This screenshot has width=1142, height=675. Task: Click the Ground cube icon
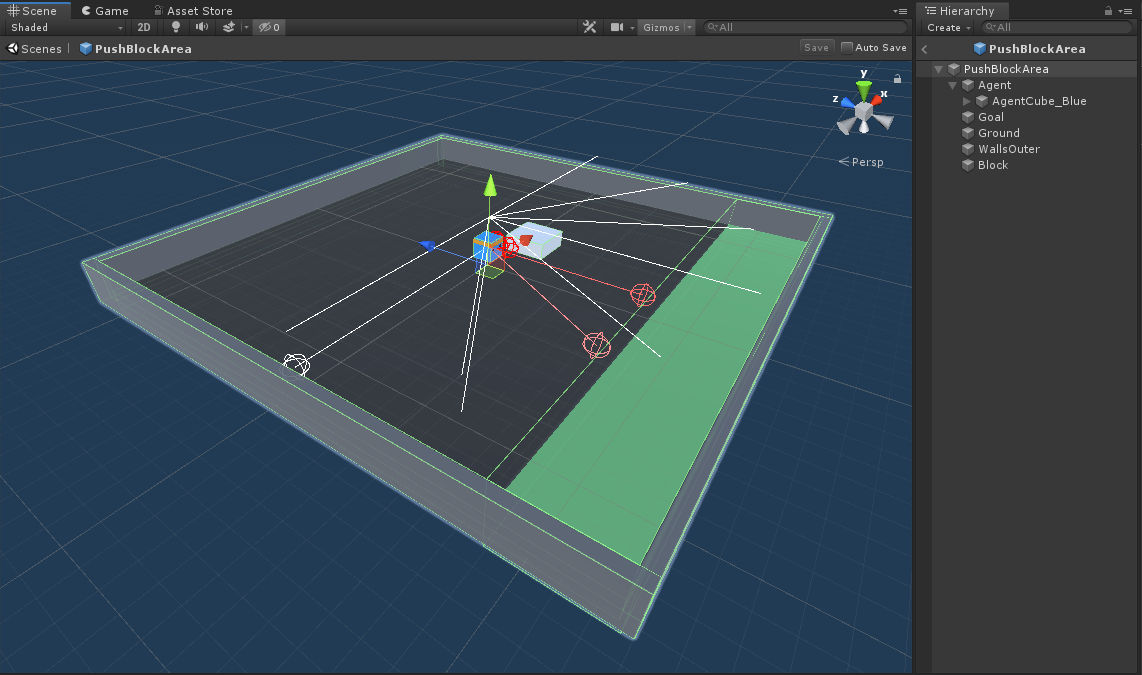pos(968,133)
